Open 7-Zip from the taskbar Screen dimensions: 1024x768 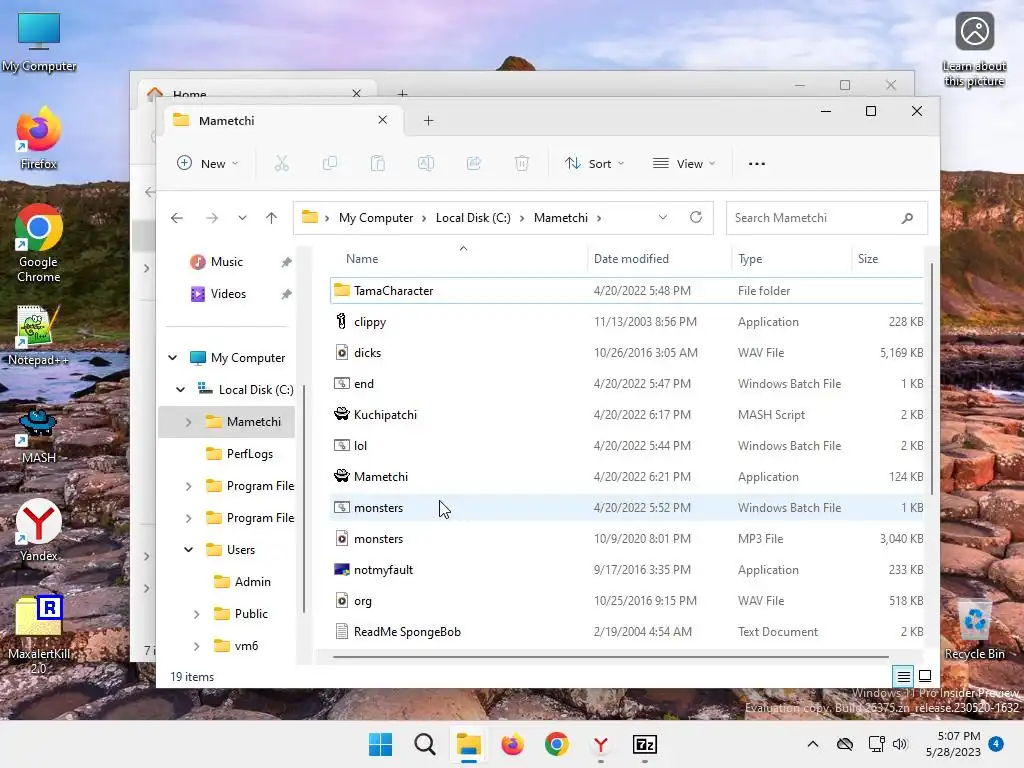click(645, 744)
